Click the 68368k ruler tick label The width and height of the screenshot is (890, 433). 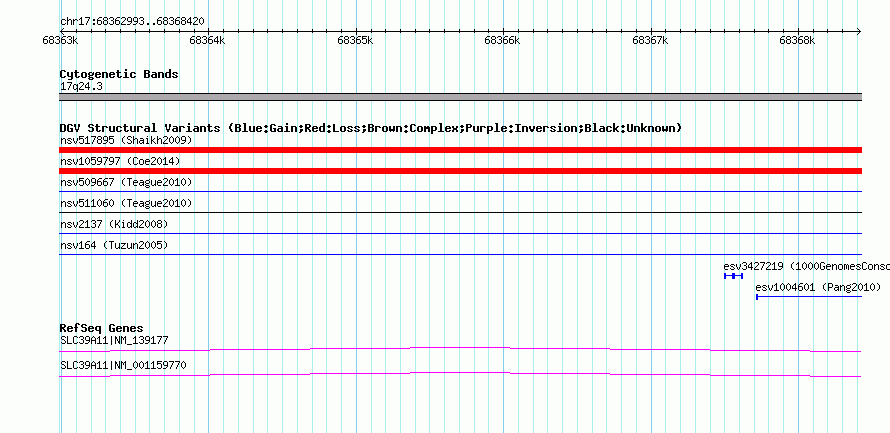coord(797,41)
